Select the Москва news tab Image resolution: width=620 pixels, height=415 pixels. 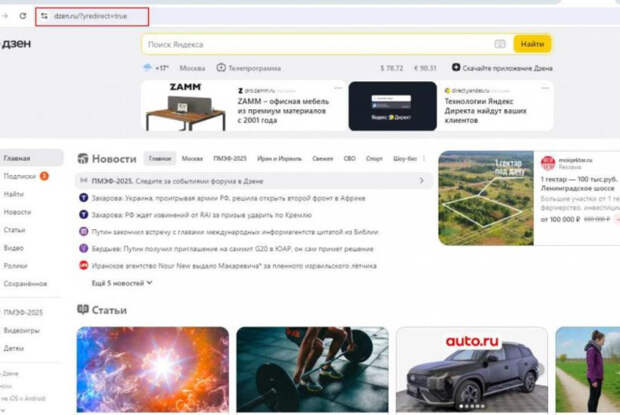coord(192,158)
